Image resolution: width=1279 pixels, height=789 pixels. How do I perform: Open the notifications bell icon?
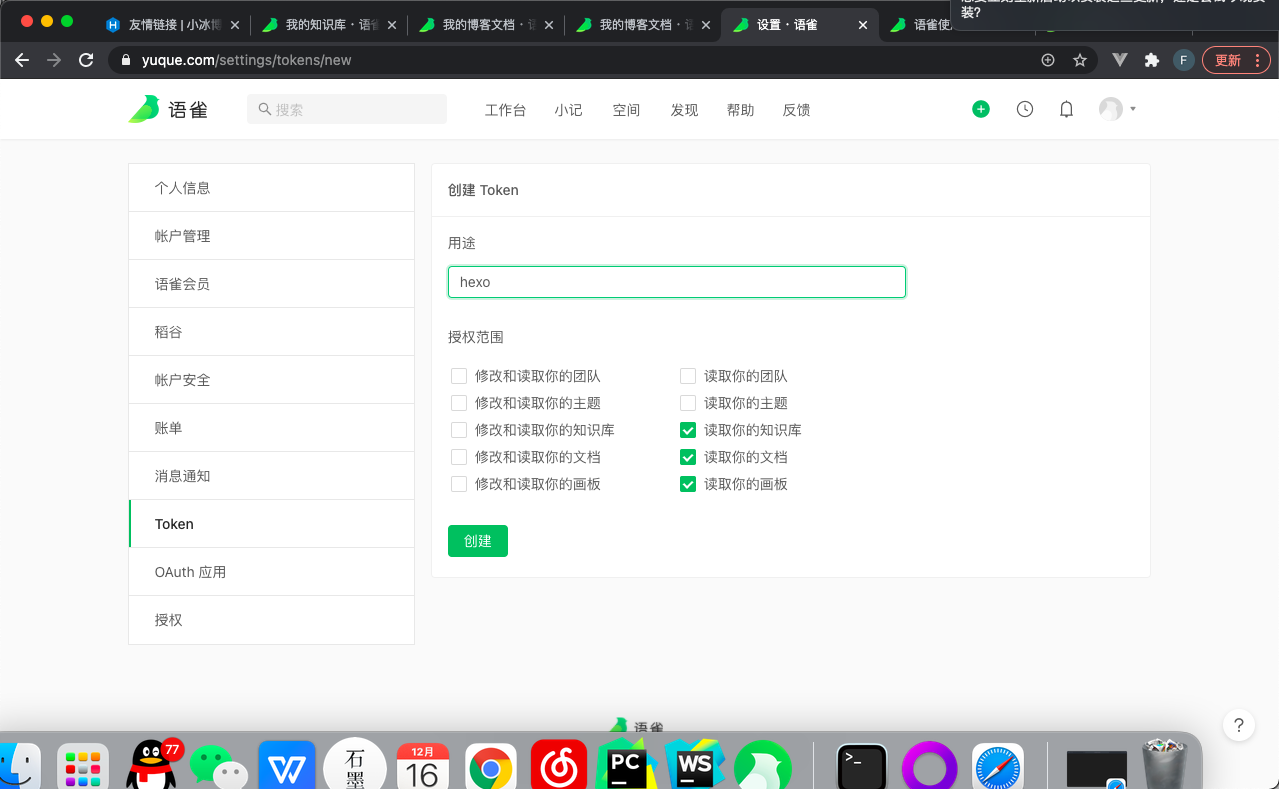click(x=1067, y=110)
